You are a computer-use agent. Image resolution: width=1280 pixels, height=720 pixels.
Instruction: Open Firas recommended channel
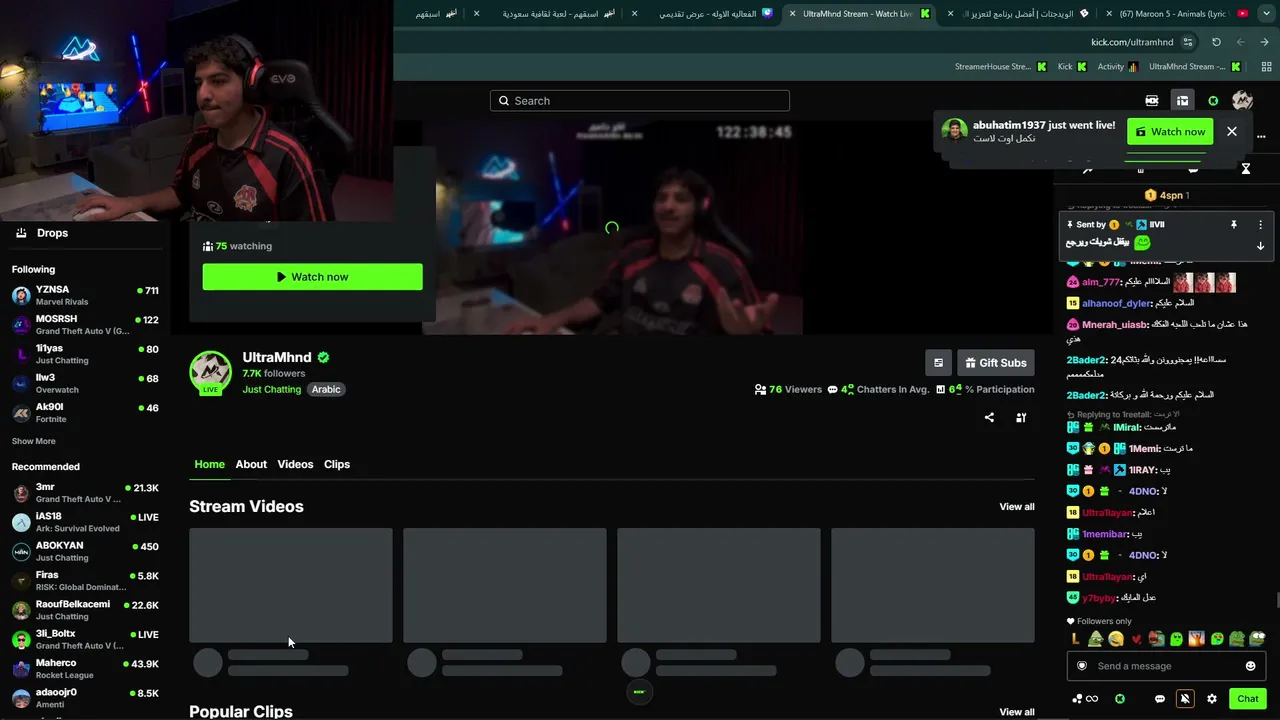[x=85, y=581]
